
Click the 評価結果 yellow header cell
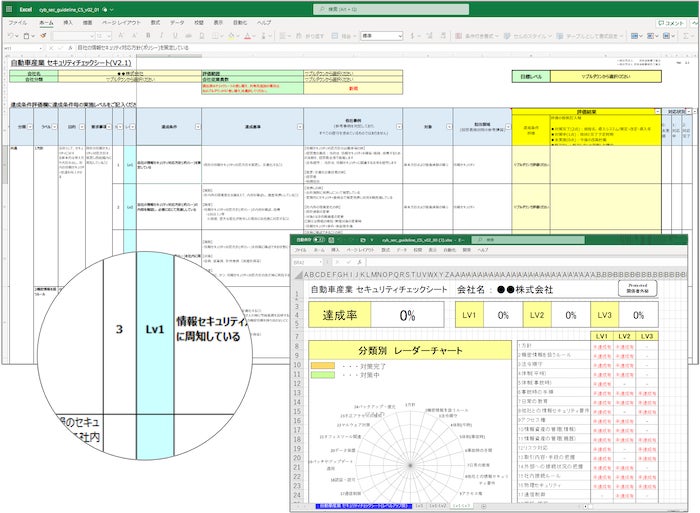pyautogui.click(x=586, y=111)
